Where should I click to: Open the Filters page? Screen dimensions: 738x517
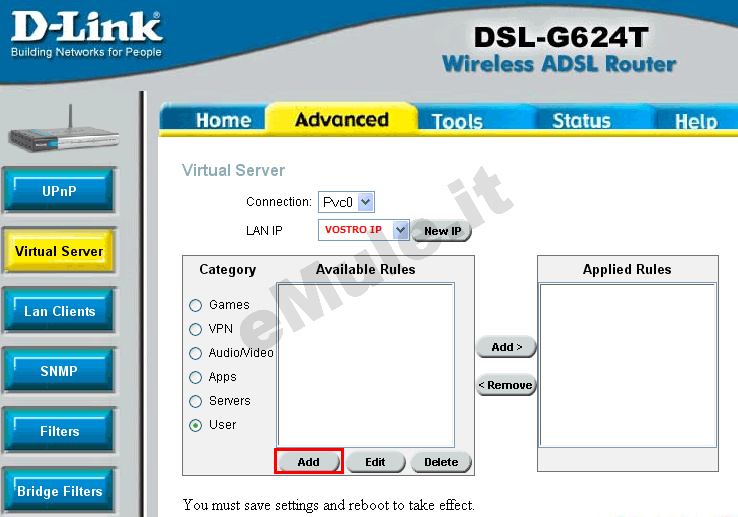[59, 431]
